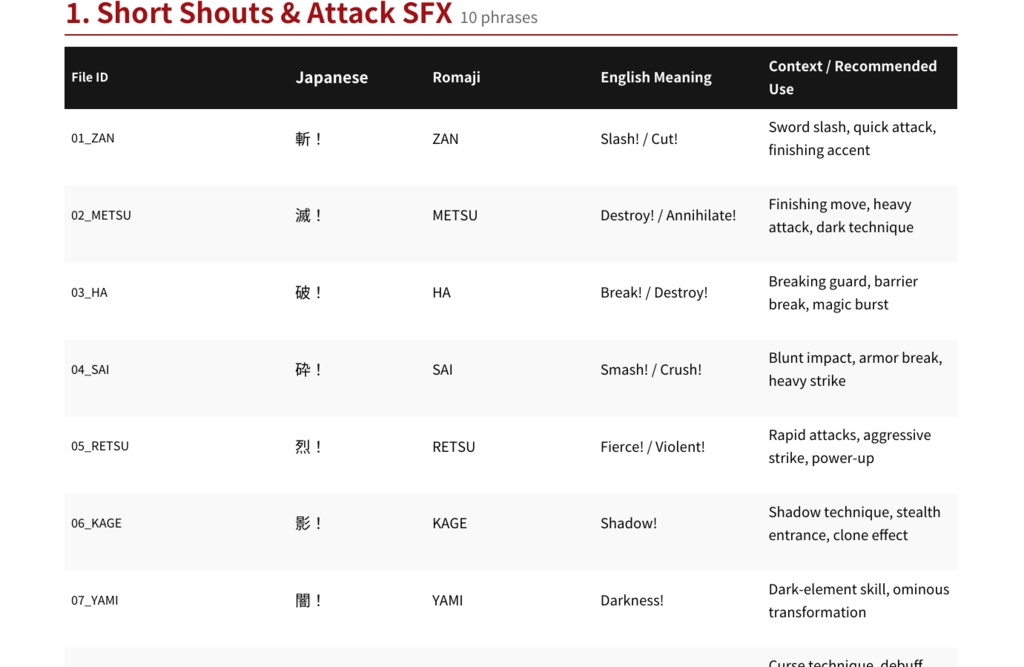Image resolution: width=1024 pixels, height=667 pixels.
Task: Click the Romaji column header
Action: click(456, 77)
